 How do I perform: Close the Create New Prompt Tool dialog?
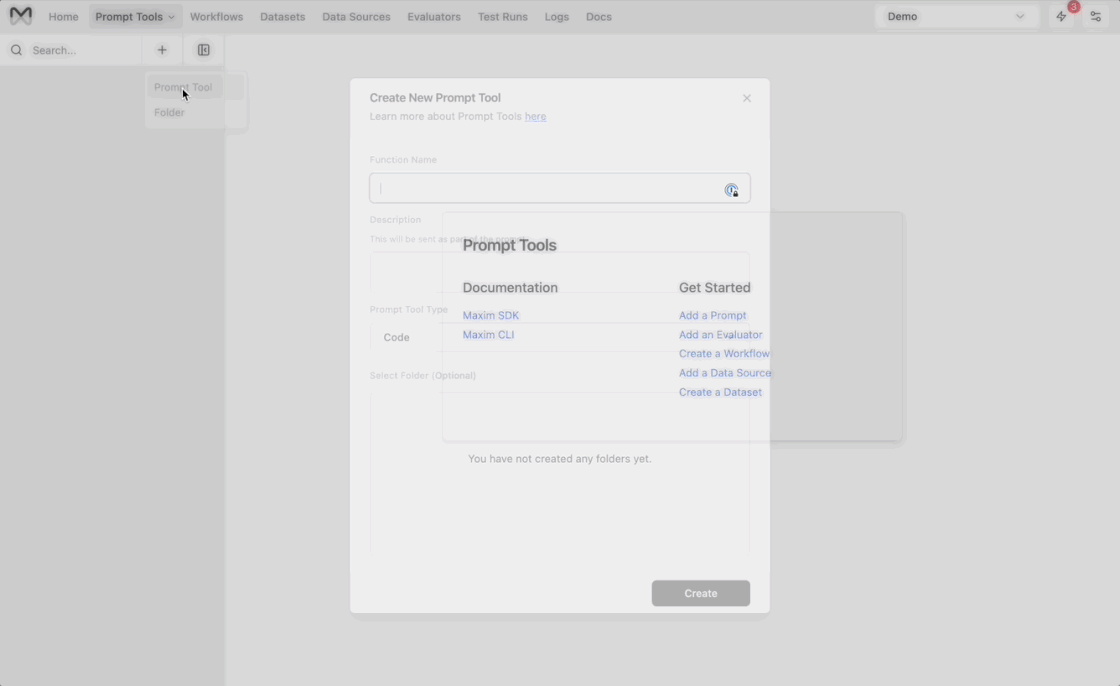pos(746,98)
